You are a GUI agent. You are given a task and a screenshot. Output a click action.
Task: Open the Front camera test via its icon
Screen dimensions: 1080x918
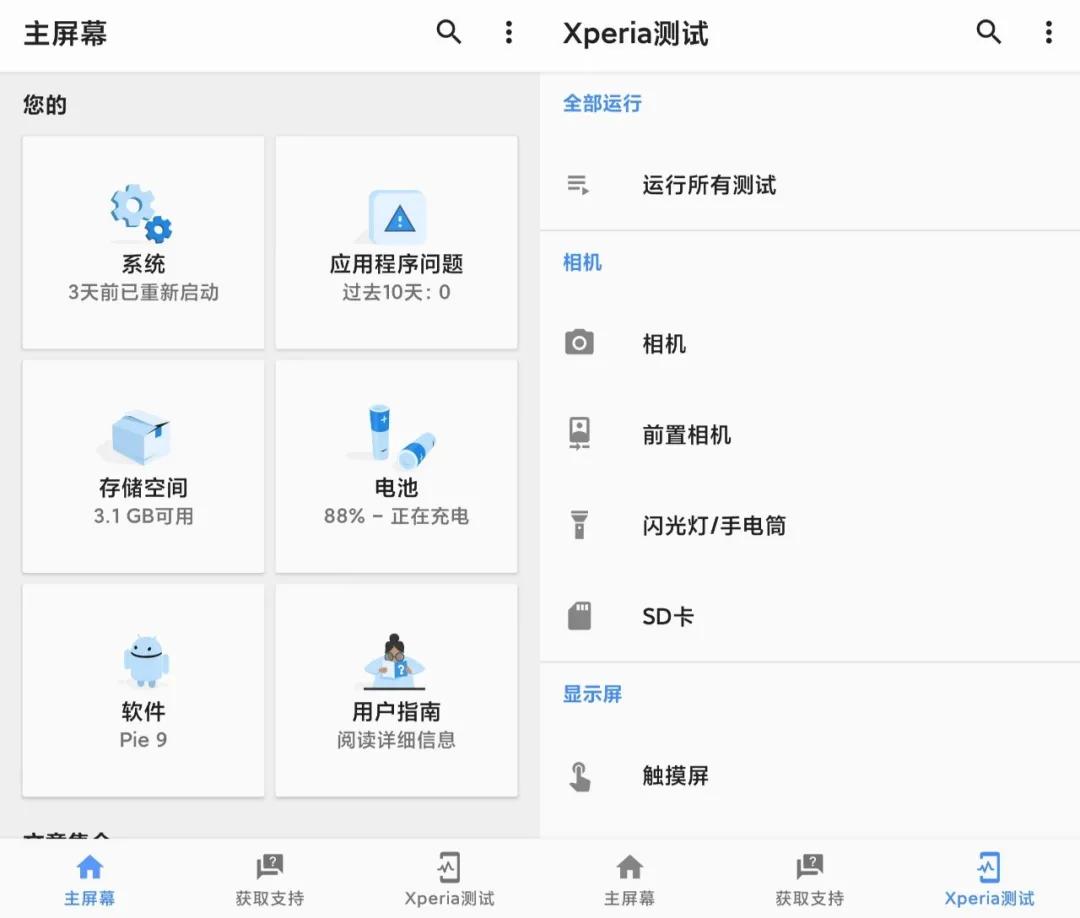click(580, 434)
